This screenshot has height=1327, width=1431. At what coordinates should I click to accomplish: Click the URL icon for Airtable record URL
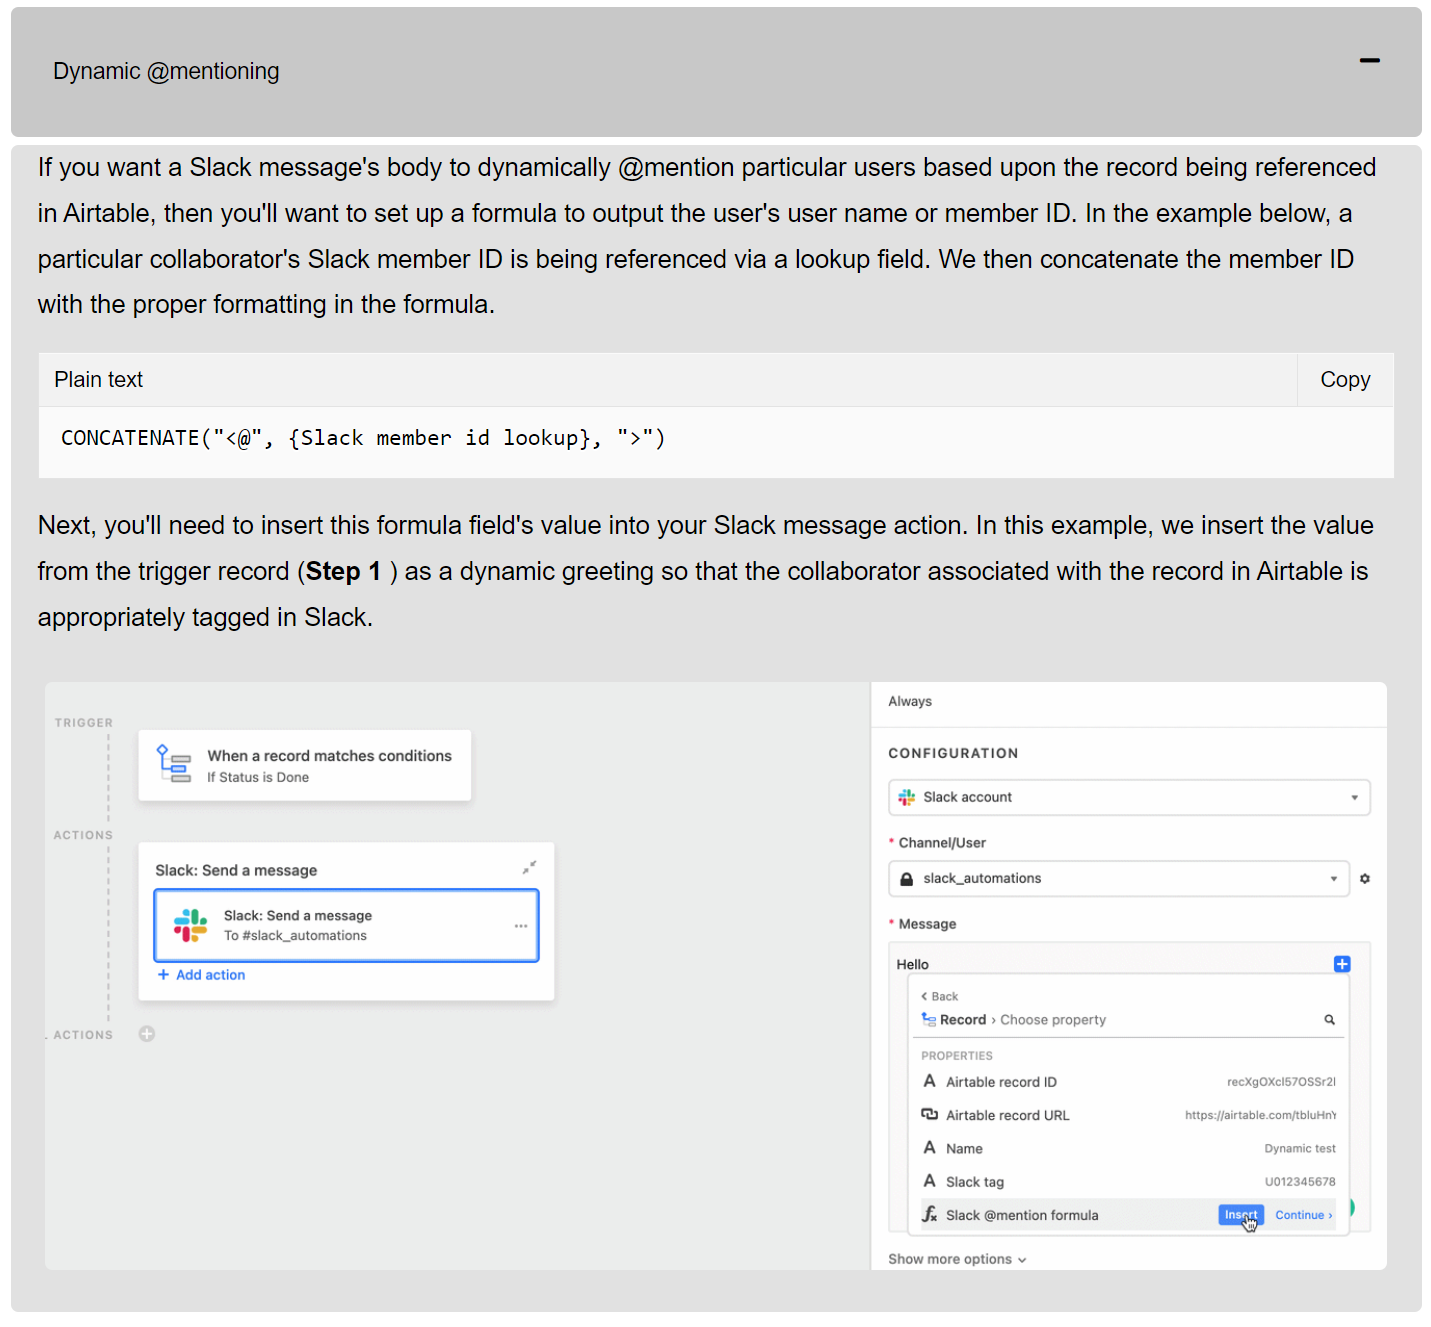pos(930,1114)
